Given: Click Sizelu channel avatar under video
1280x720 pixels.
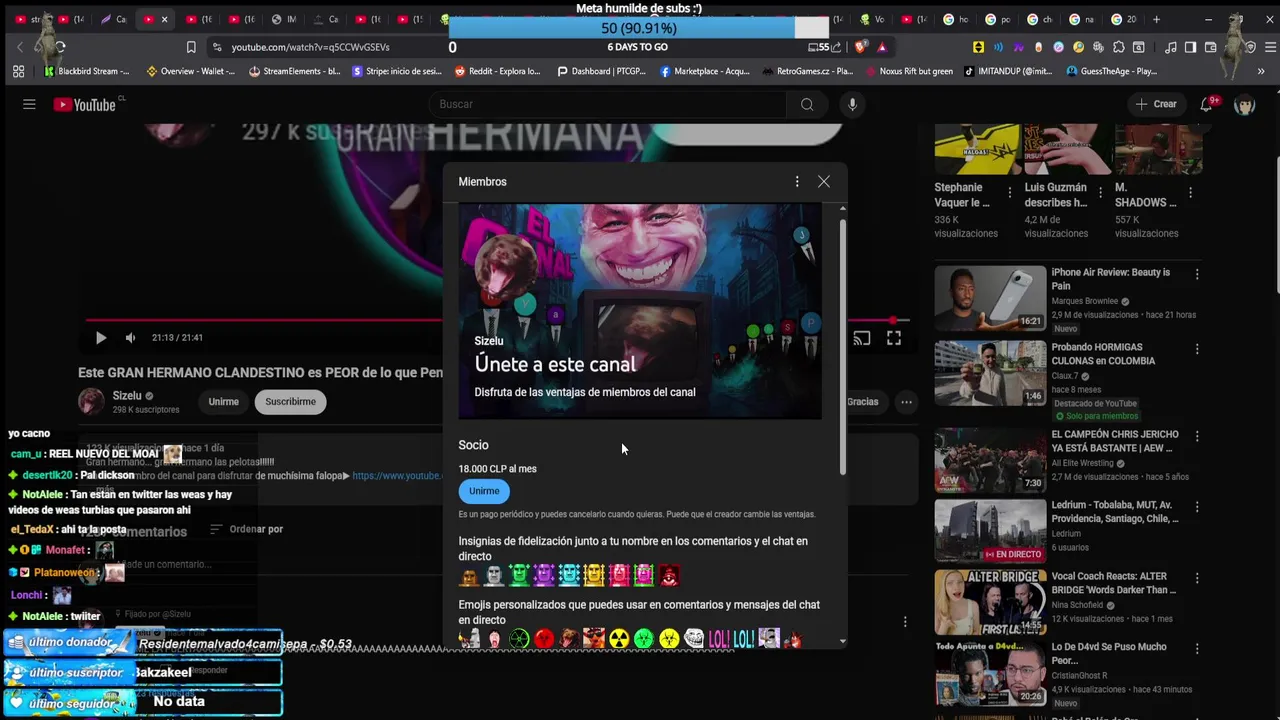Looking at the screenshot, I should [x=91, y=401].
